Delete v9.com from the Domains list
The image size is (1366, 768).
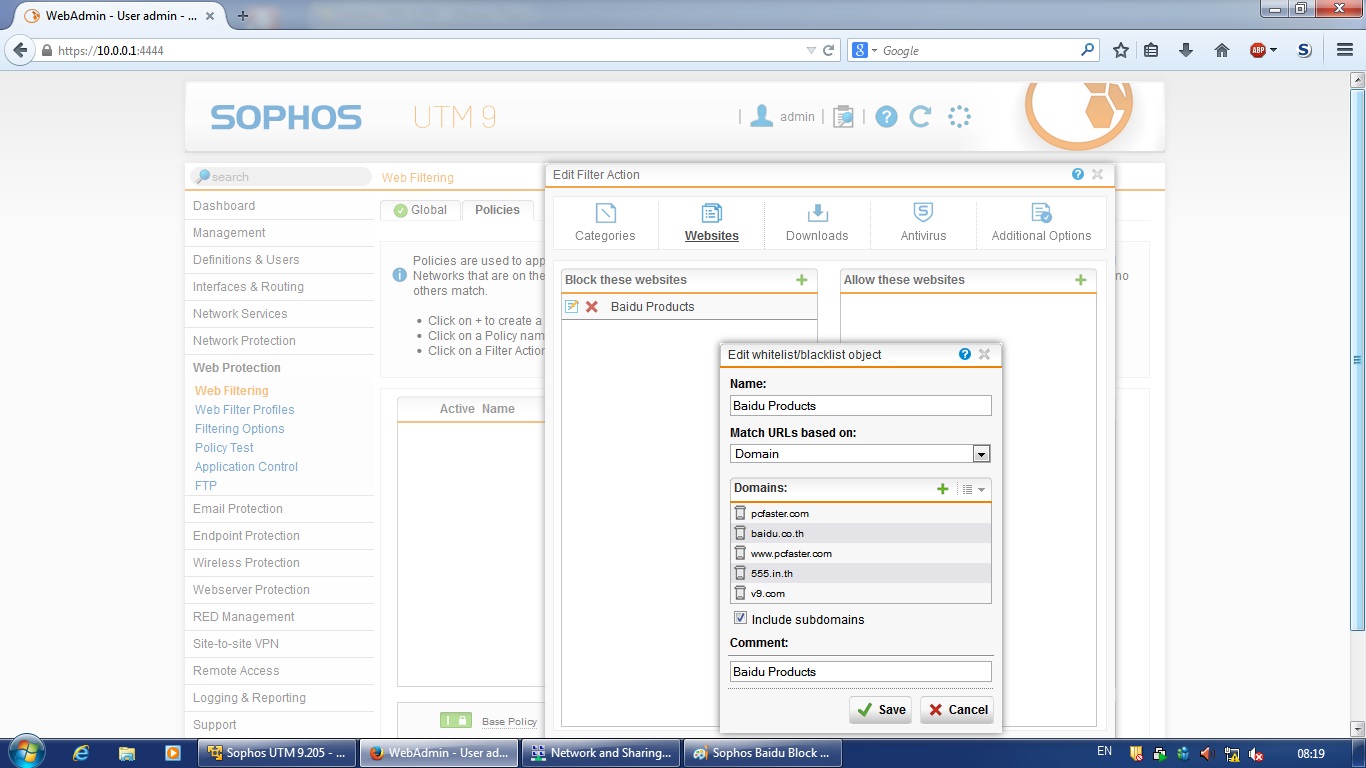click(740, 593)
